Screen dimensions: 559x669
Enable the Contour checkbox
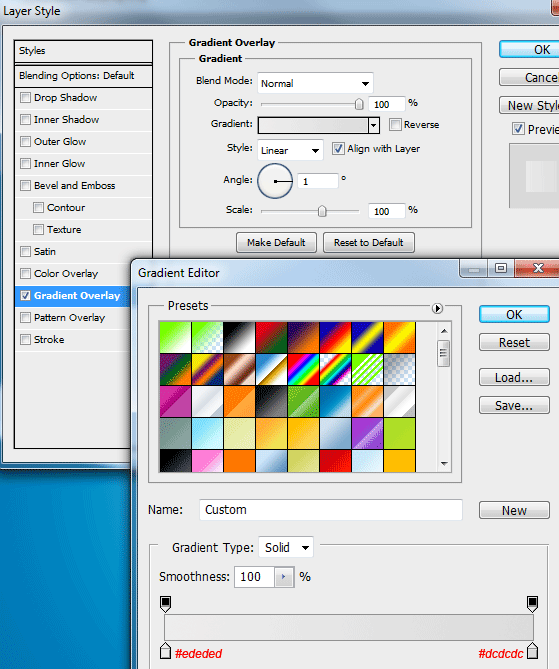tap(38, 207)
